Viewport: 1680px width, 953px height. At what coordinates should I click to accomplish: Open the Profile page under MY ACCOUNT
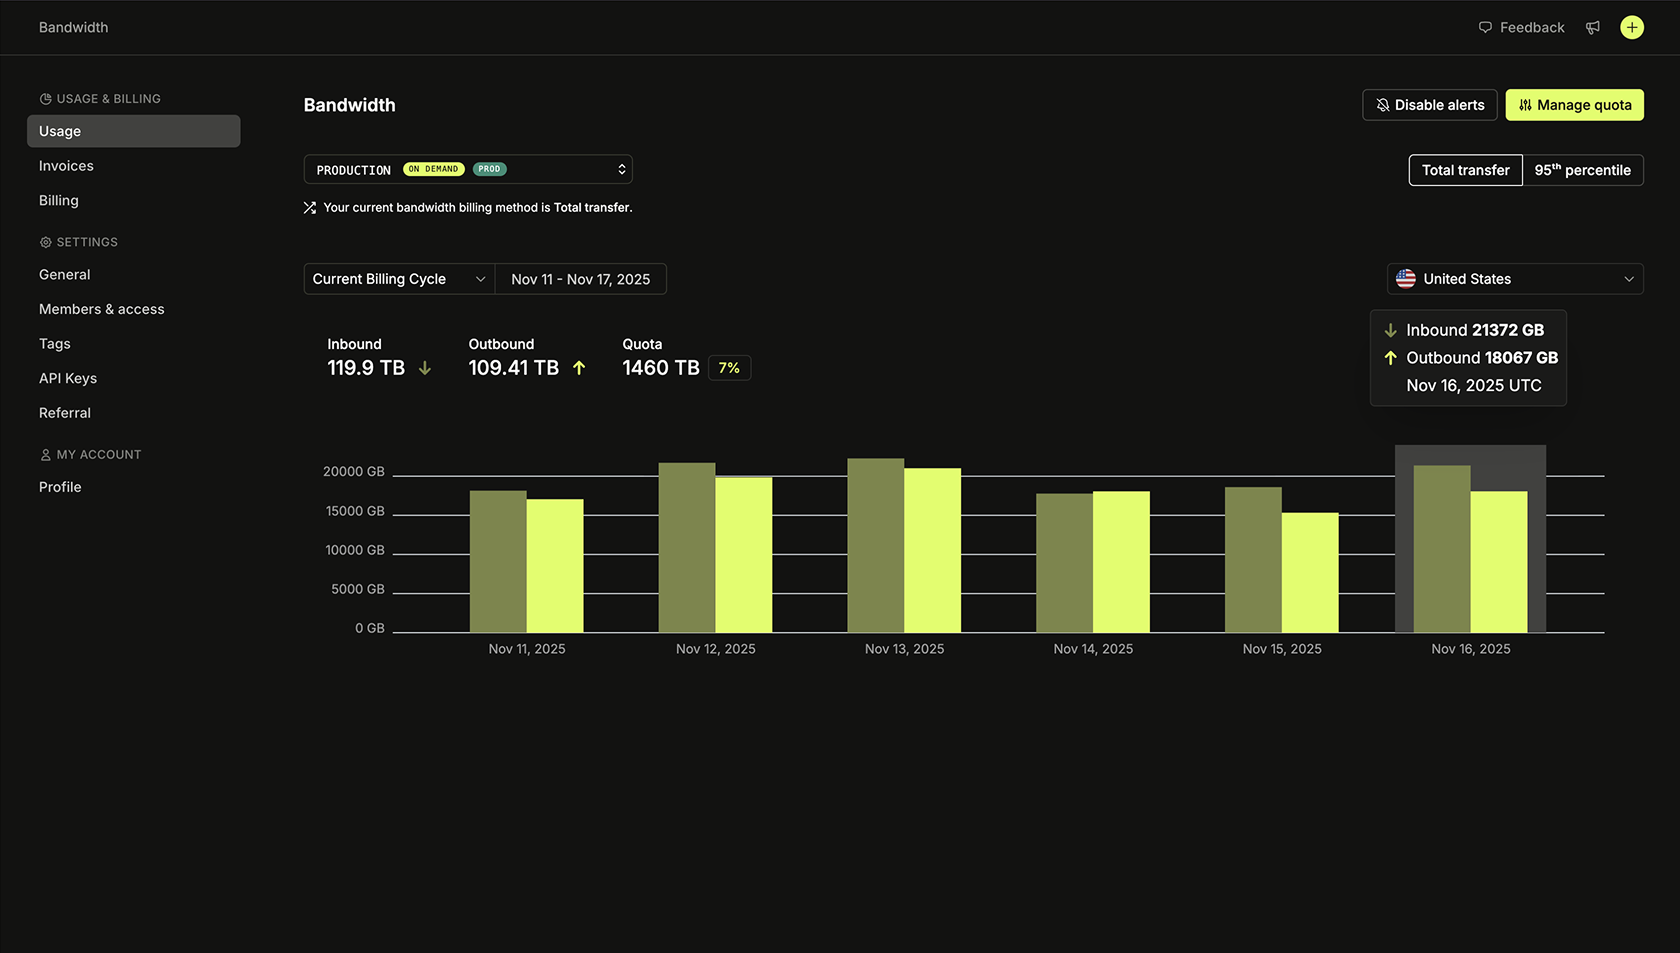tap(60, 487)
